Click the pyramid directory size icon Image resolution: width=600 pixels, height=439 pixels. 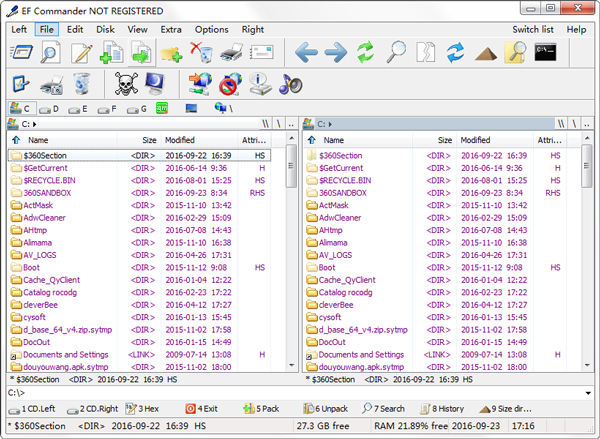[486, 54]
